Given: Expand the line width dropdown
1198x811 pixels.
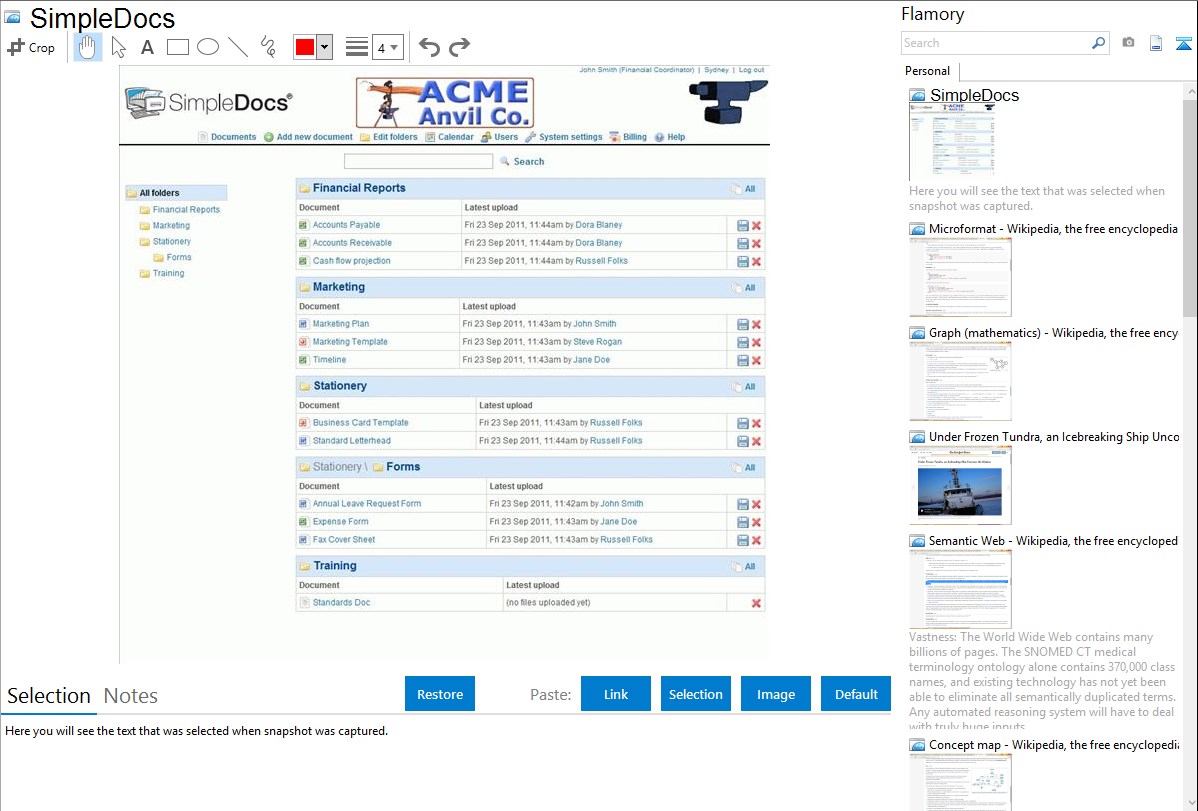Looking at the screenshot, I should [x=388, y=47].
